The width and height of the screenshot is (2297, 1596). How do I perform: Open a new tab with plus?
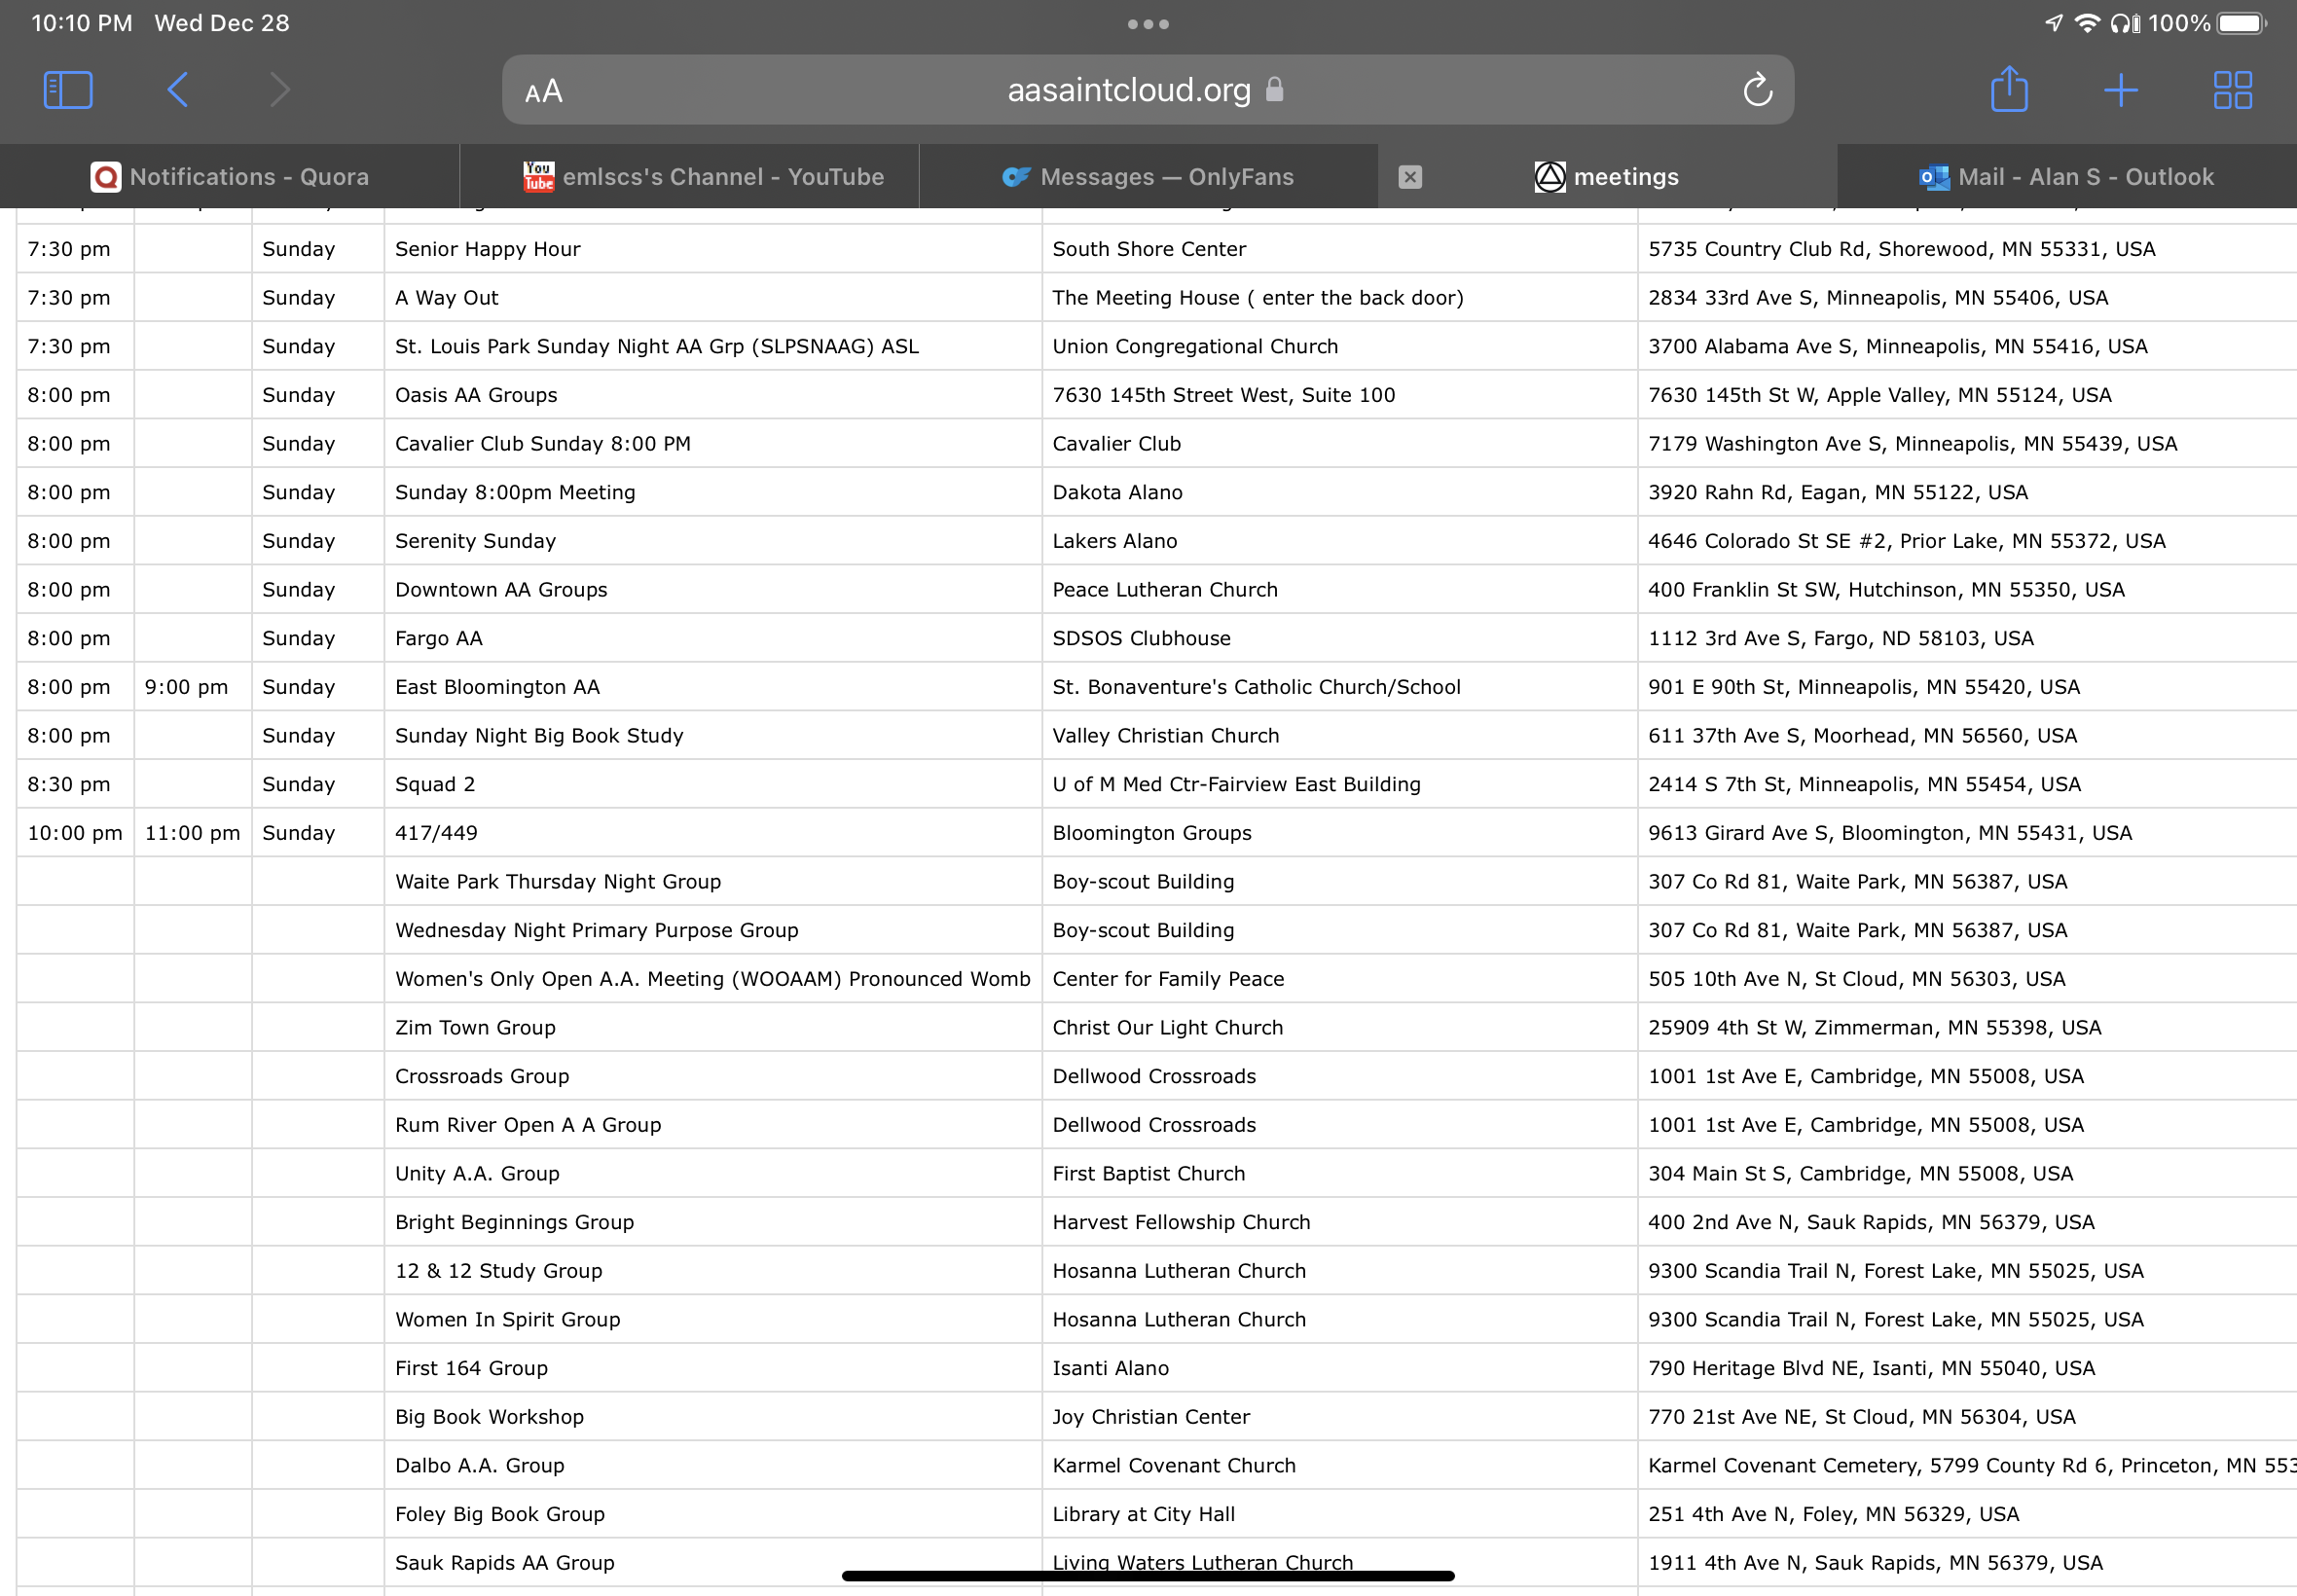(x=2120, y=90)
